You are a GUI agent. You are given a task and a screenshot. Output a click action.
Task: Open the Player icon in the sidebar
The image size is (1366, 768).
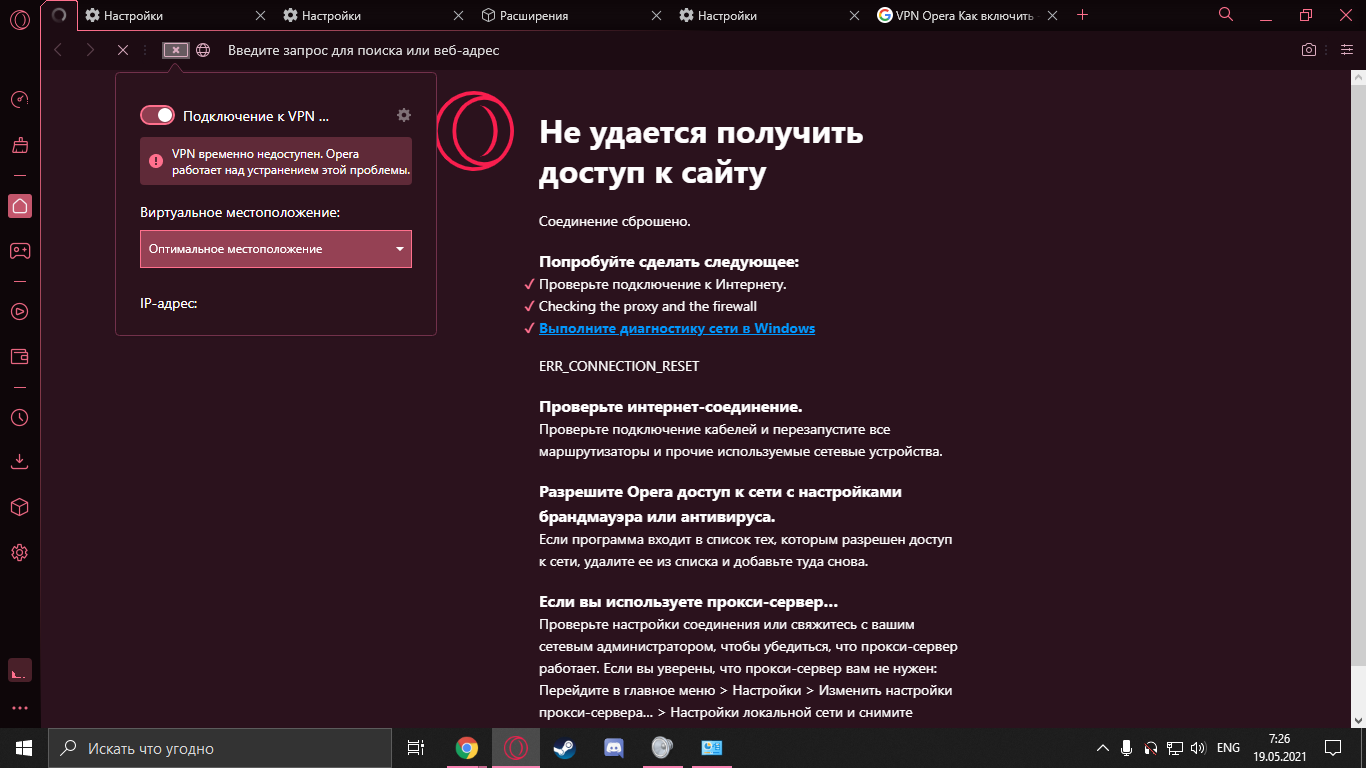click(19, 311)
